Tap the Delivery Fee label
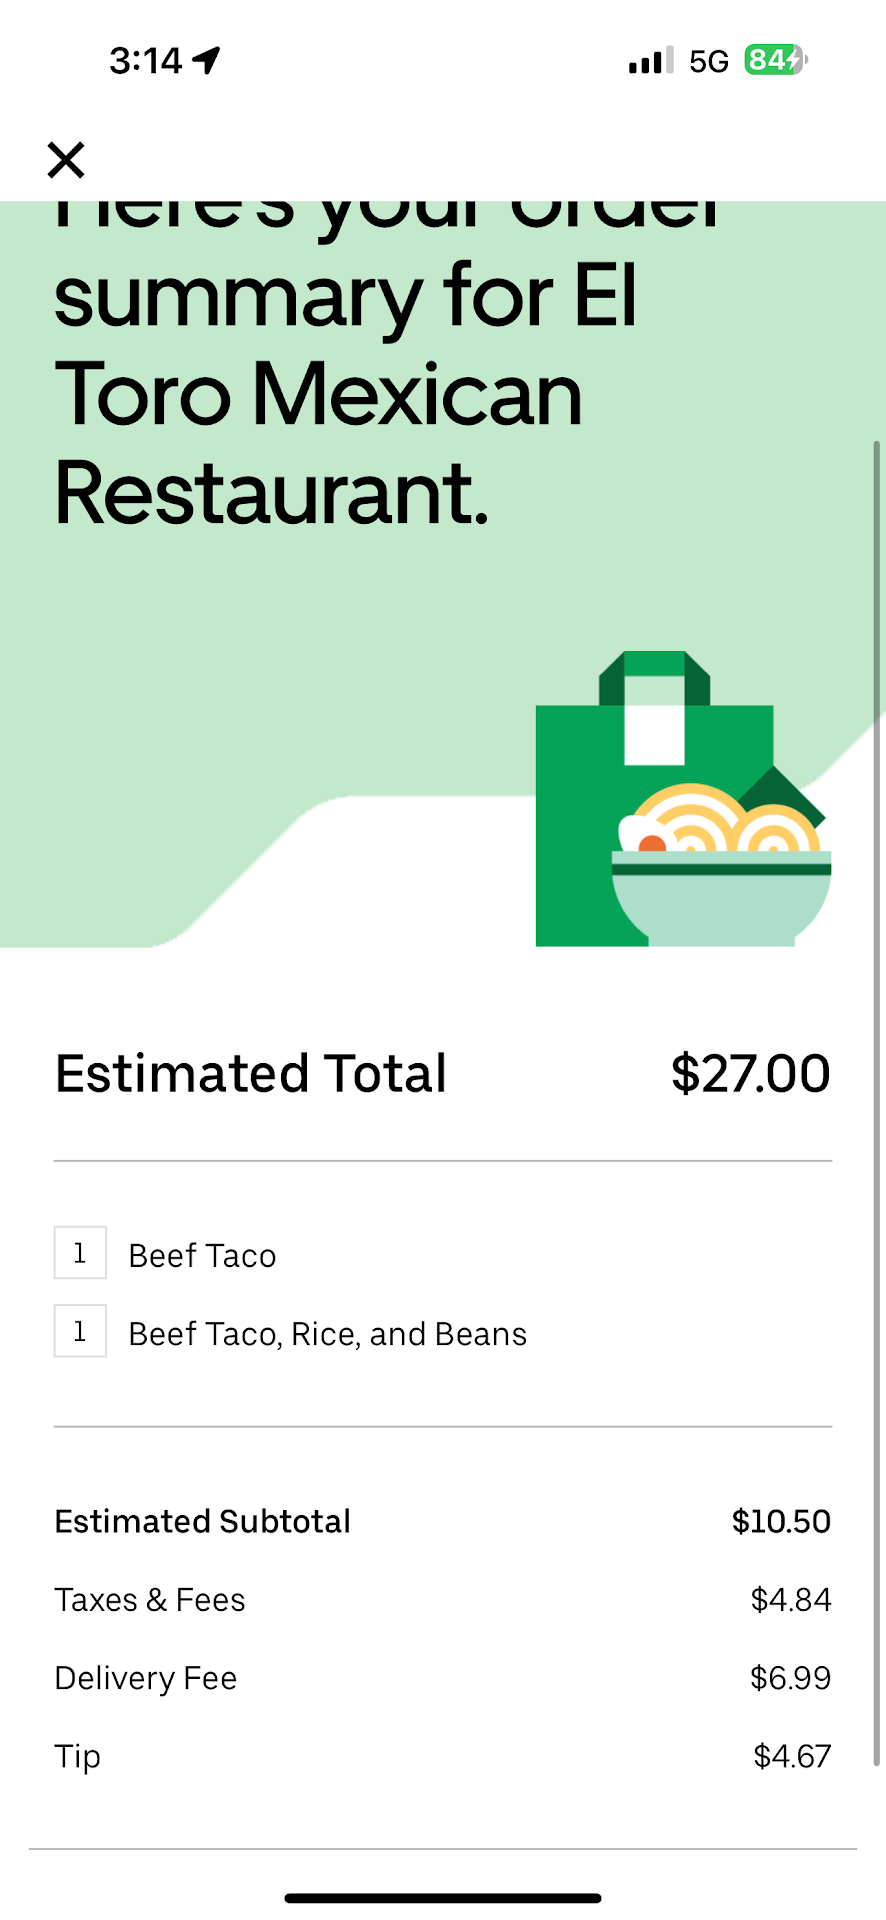Image resolution: width=886 pixels, height=1920 pixels. (x=146, y=1678)
